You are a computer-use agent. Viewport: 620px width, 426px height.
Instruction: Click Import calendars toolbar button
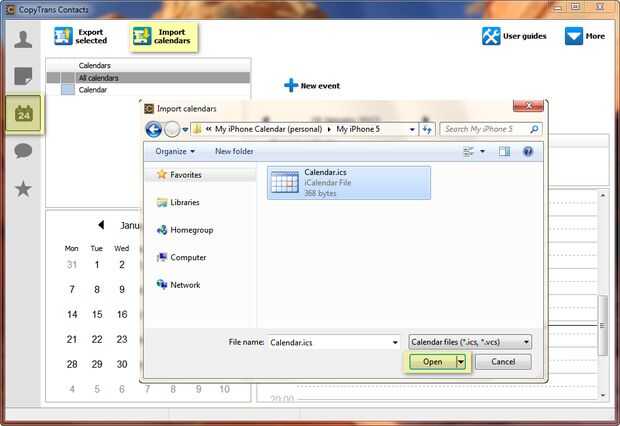(163, 36)
